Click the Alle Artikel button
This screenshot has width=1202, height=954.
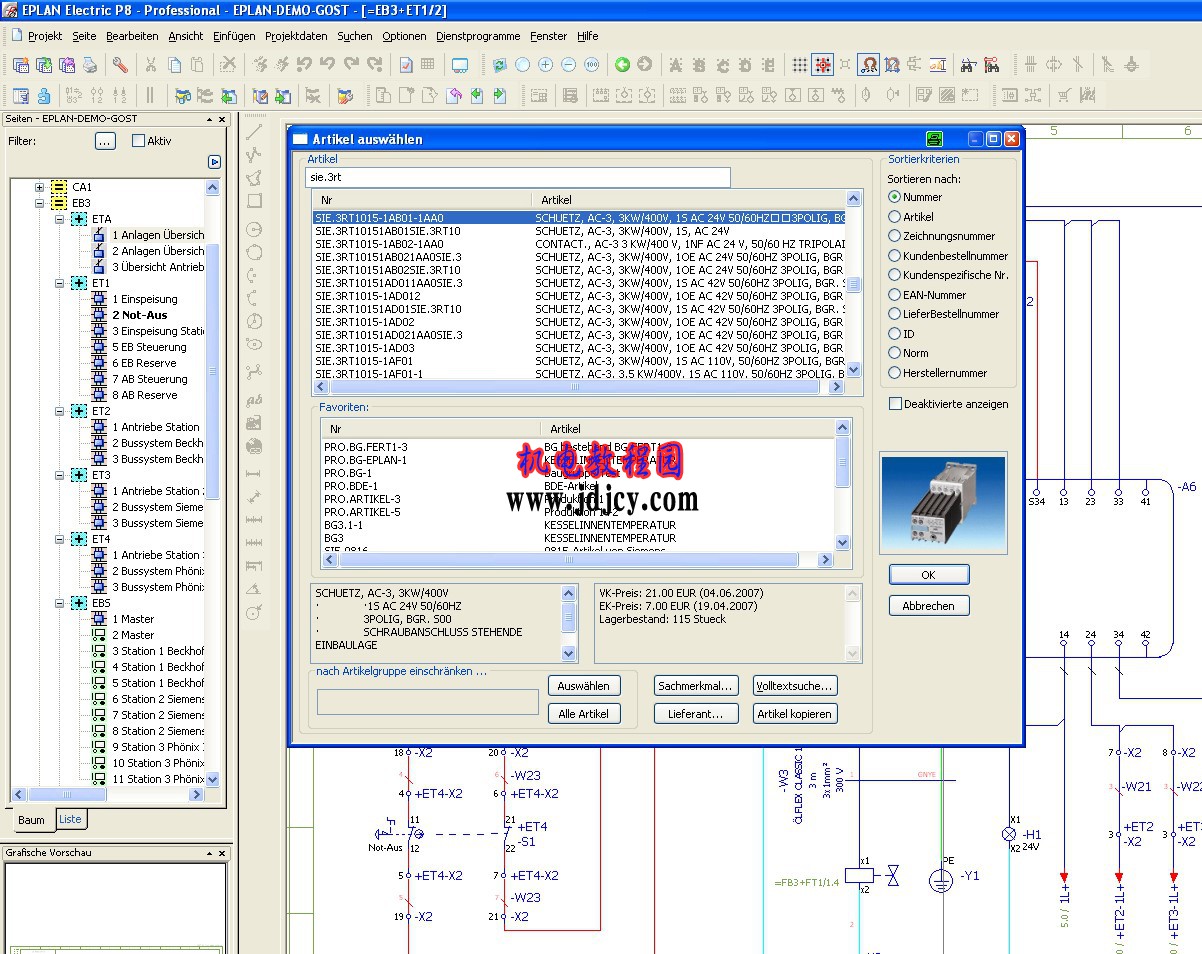pos(583,714)
